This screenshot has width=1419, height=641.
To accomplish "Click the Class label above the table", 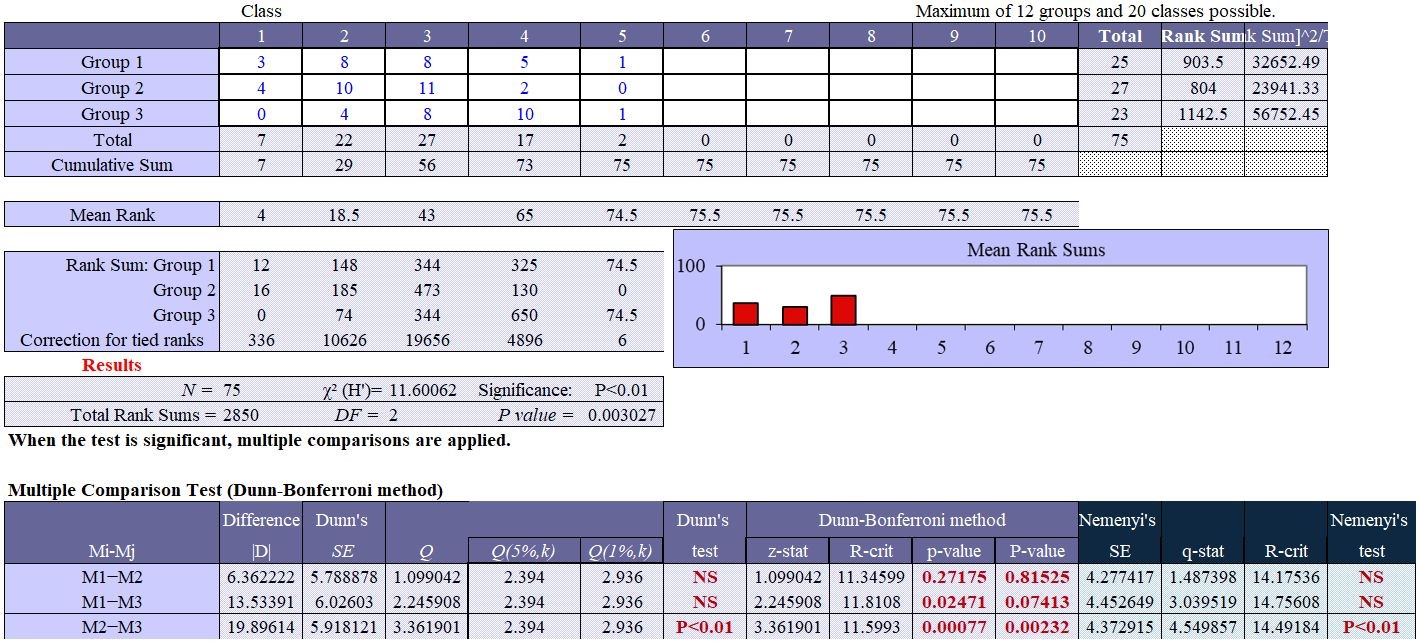I will click(x=261, y=11).
